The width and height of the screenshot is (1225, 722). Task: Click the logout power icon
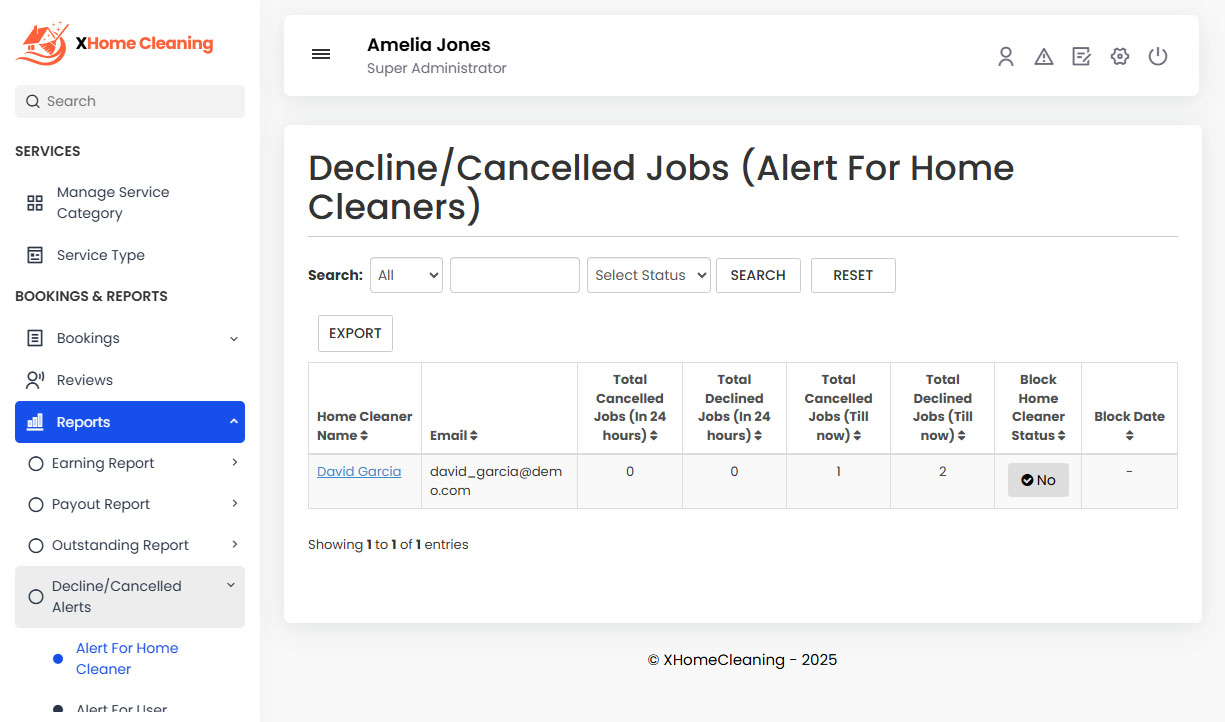pos(1158,57)
